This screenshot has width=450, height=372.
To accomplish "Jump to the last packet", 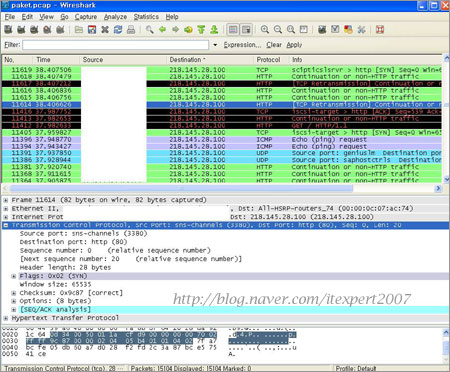I will [214, 30].
